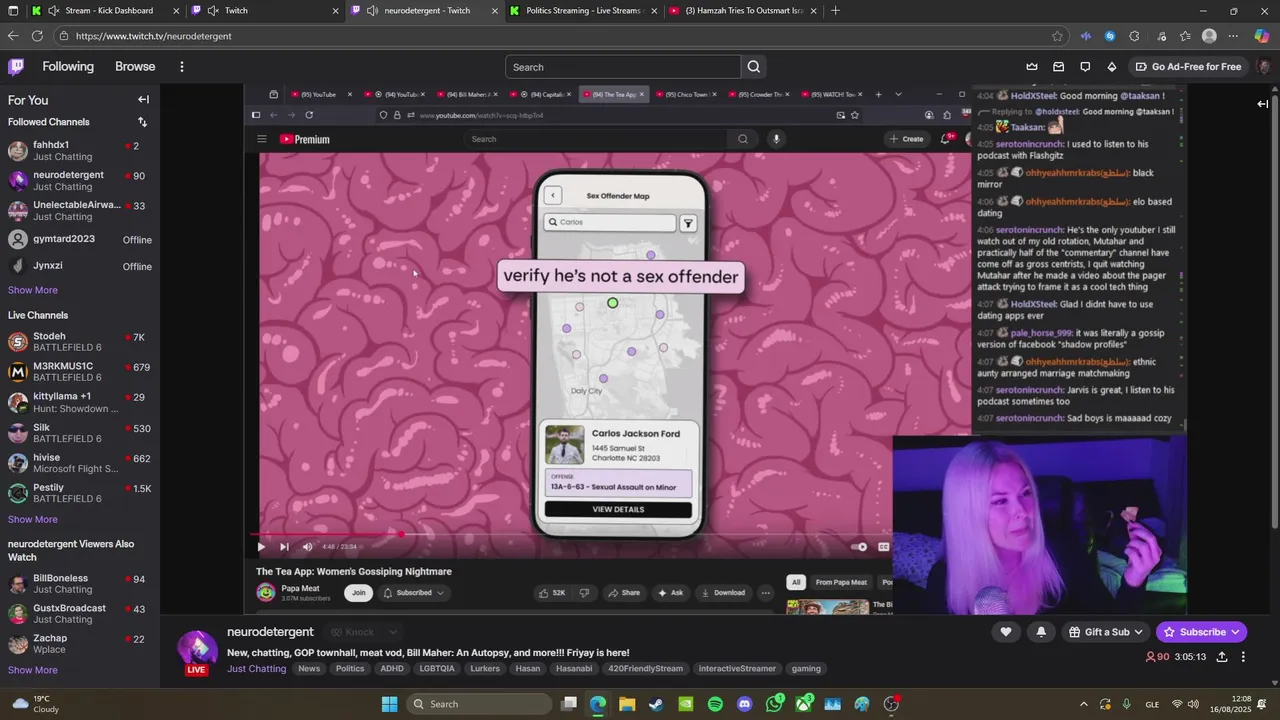Image resolution: width=1280 pixels, height=720 pixels.
Task: Click the LGBTQIA stream tag
Action: [437, 669]
